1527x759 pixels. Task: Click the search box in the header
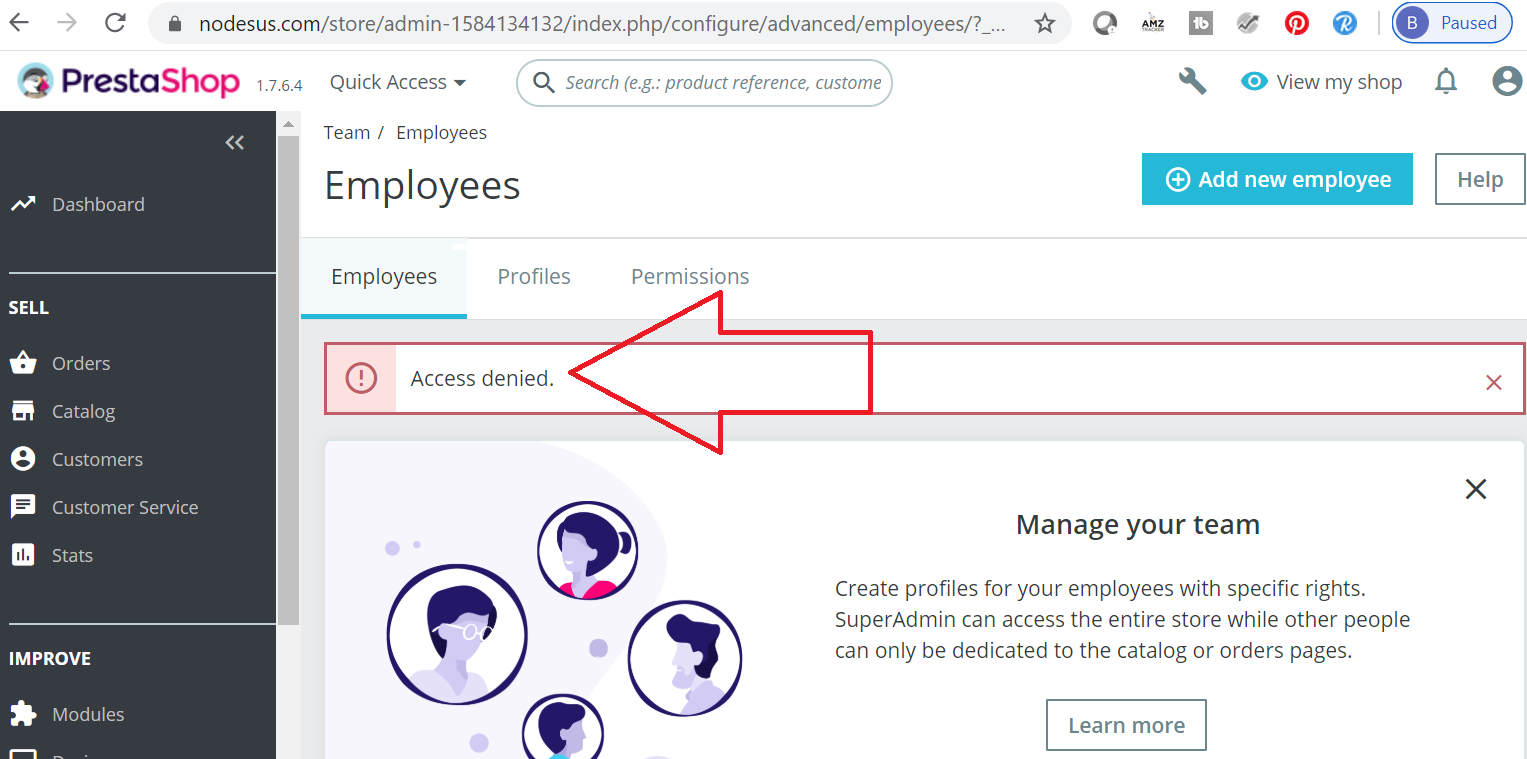[x=720, y=82]
